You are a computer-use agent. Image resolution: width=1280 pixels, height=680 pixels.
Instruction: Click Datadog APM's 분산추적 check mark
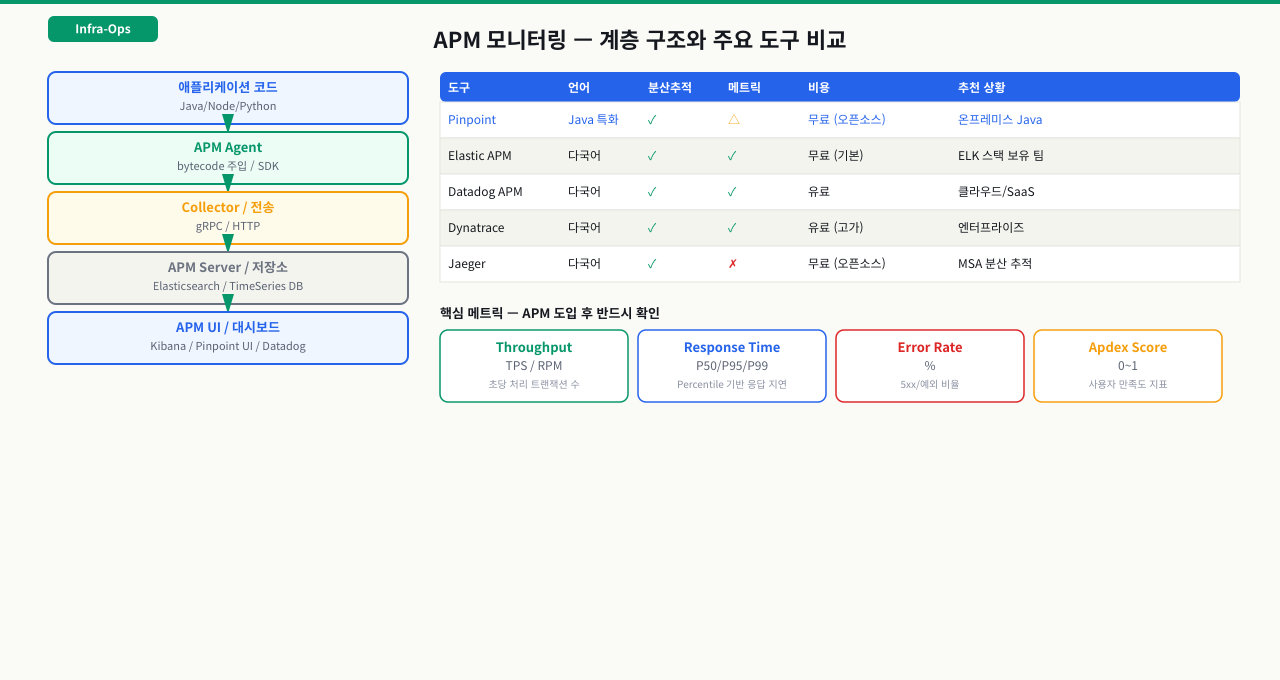point(652,192)
